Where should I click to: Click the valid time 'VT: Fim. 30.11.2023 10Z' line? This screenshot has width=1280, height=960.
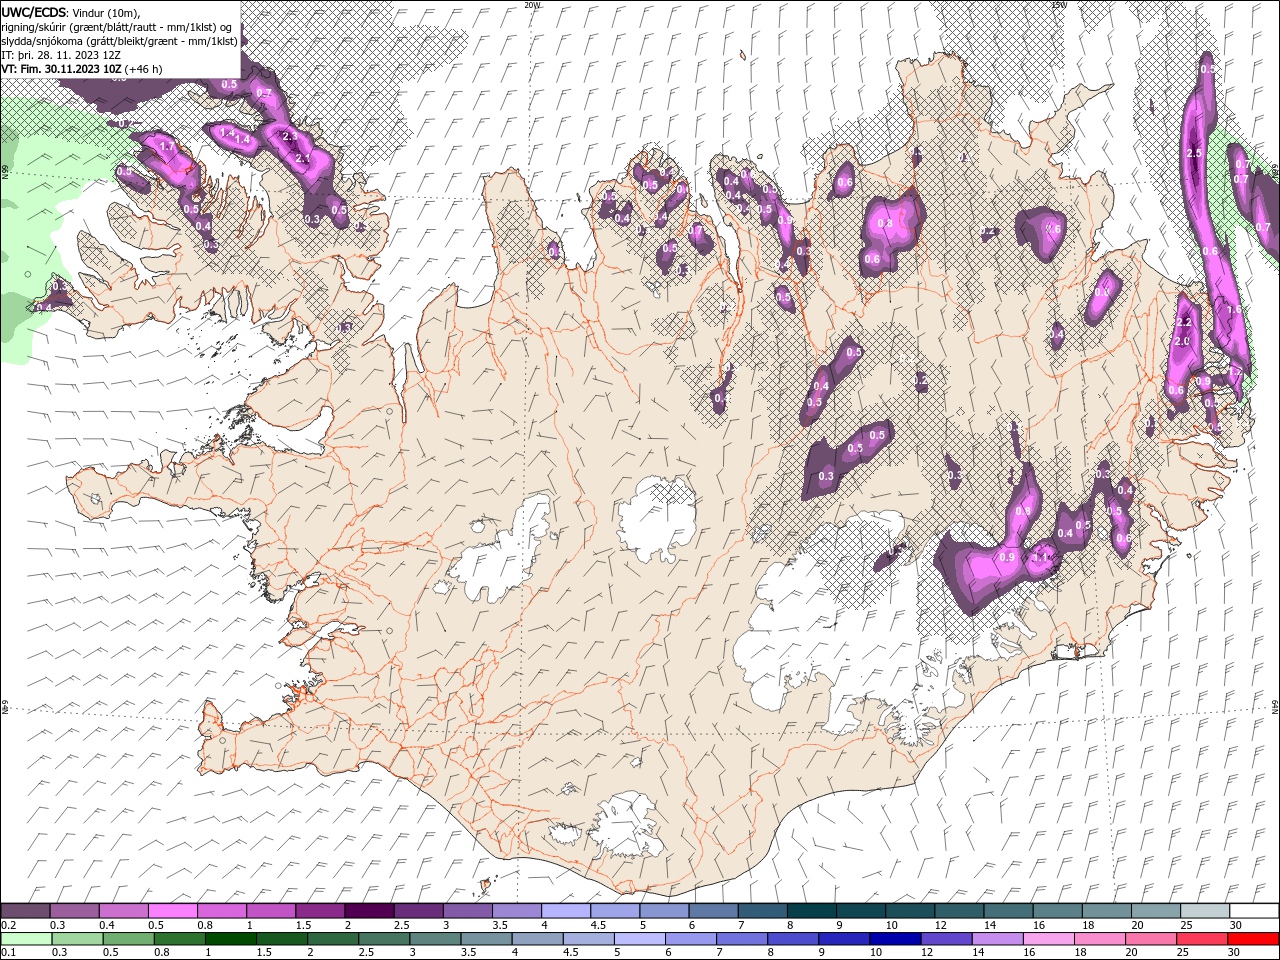point(82,69)
